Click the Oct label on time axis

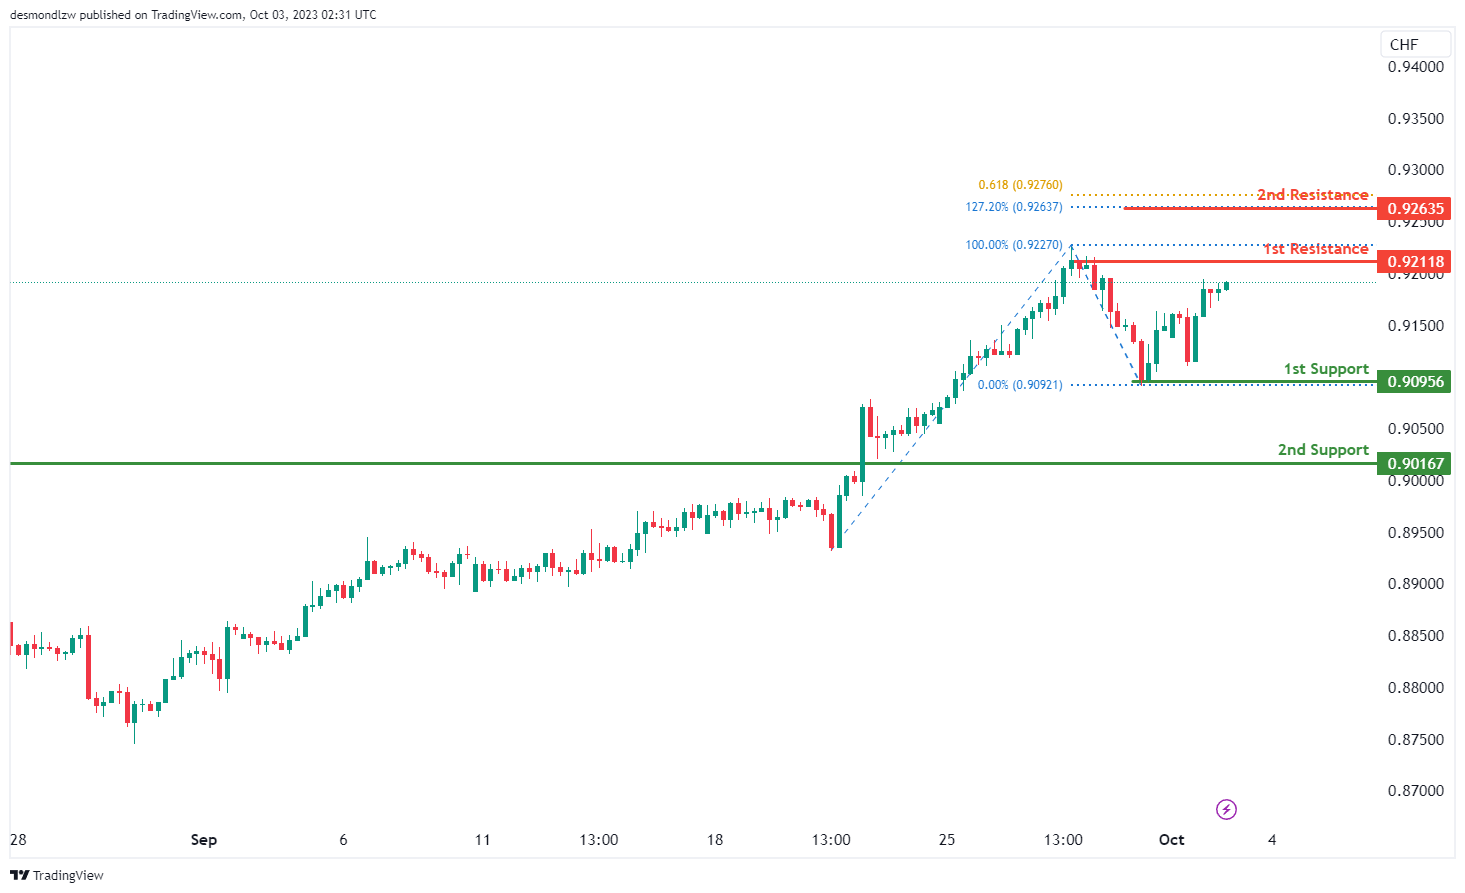1171,840
